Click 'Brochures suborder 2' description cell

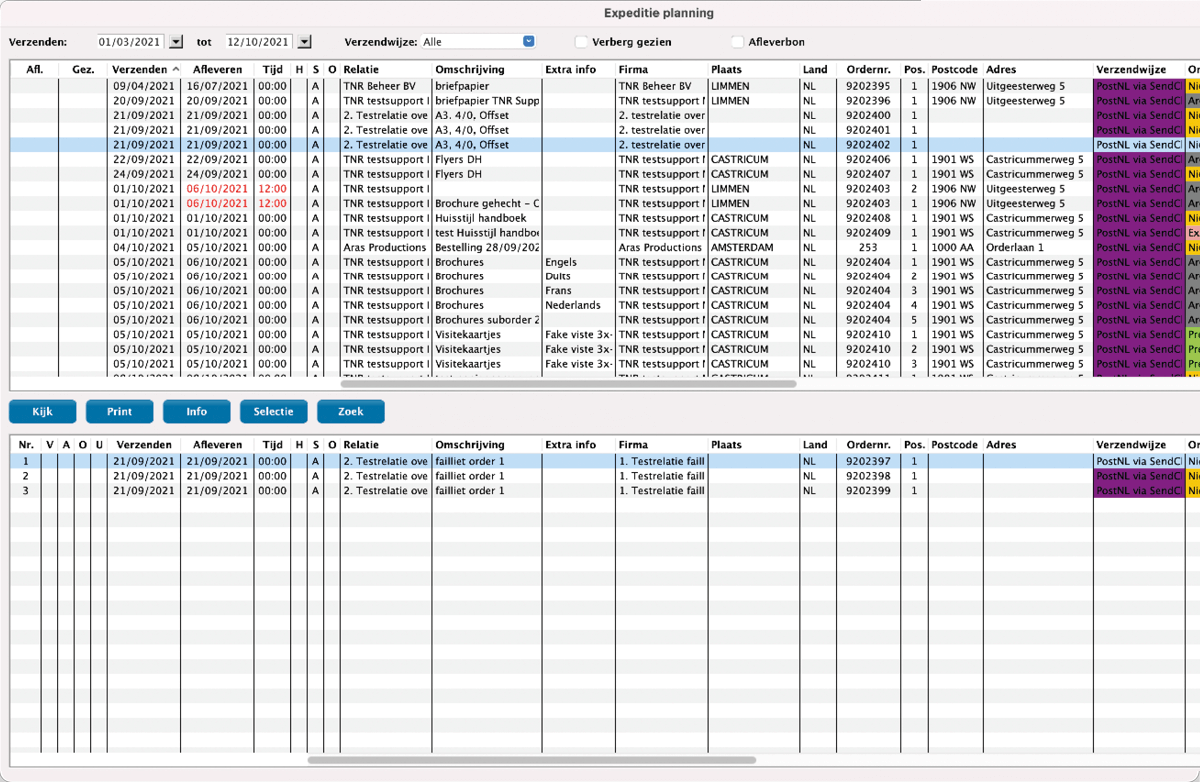click(487, 320)
